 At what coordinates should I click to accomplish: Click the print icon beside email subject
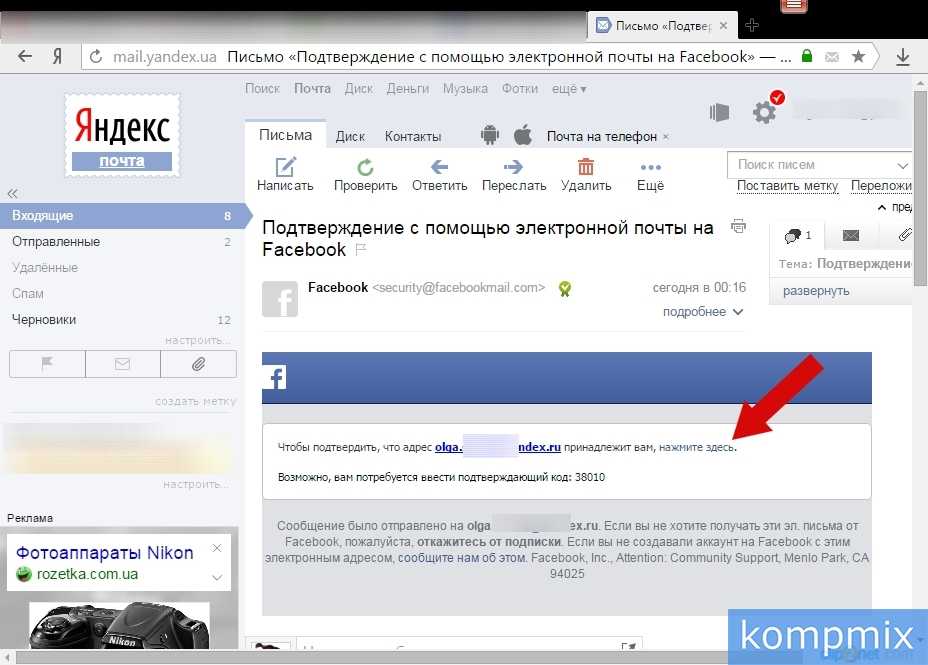tap(738, 226)
